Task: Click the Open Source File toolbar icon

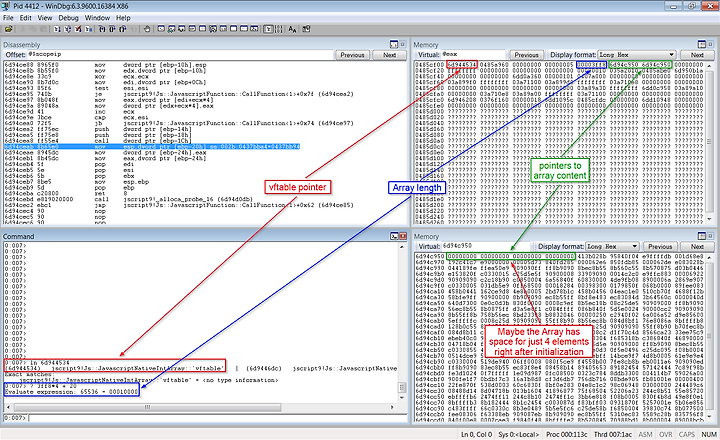Action: 8,29
